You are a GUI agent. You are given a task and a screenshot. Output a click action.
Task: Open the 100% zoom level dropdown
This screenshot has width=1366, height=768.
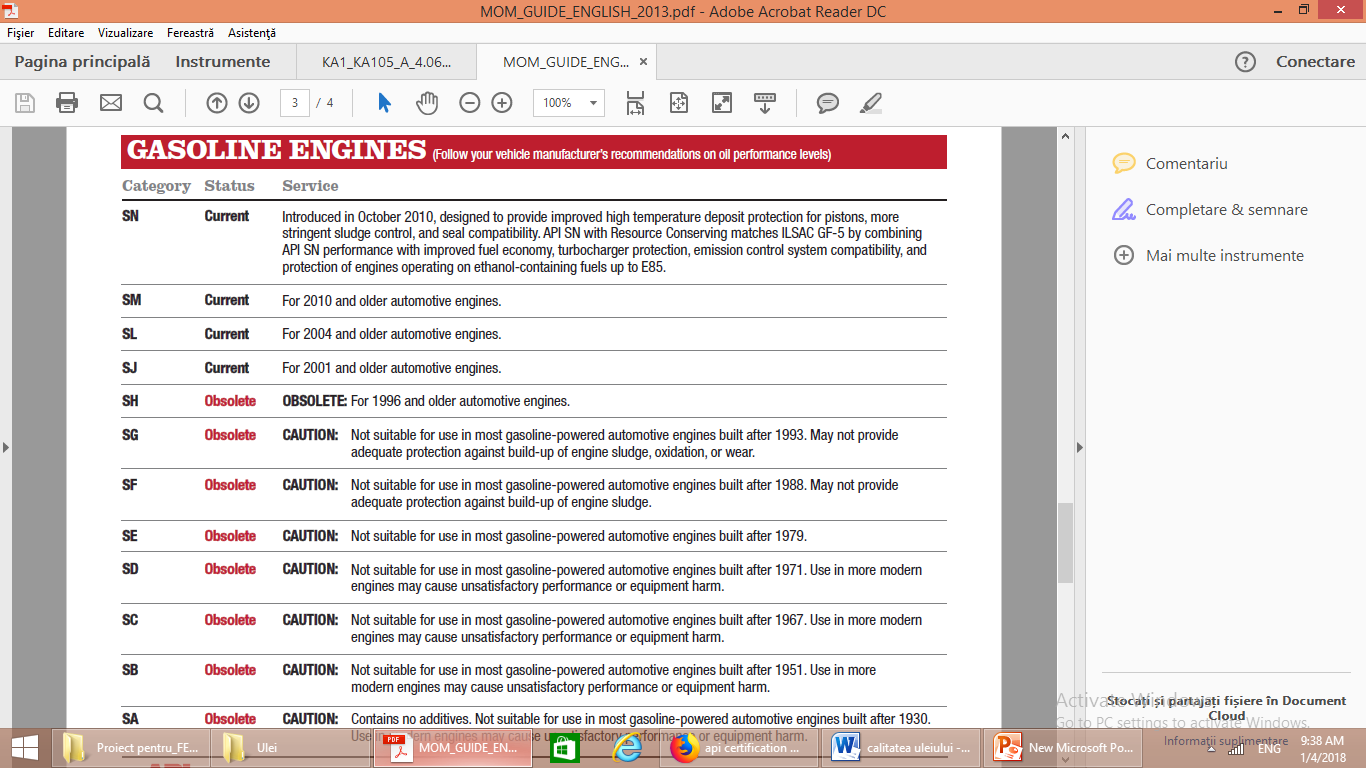tap(594, 103)
